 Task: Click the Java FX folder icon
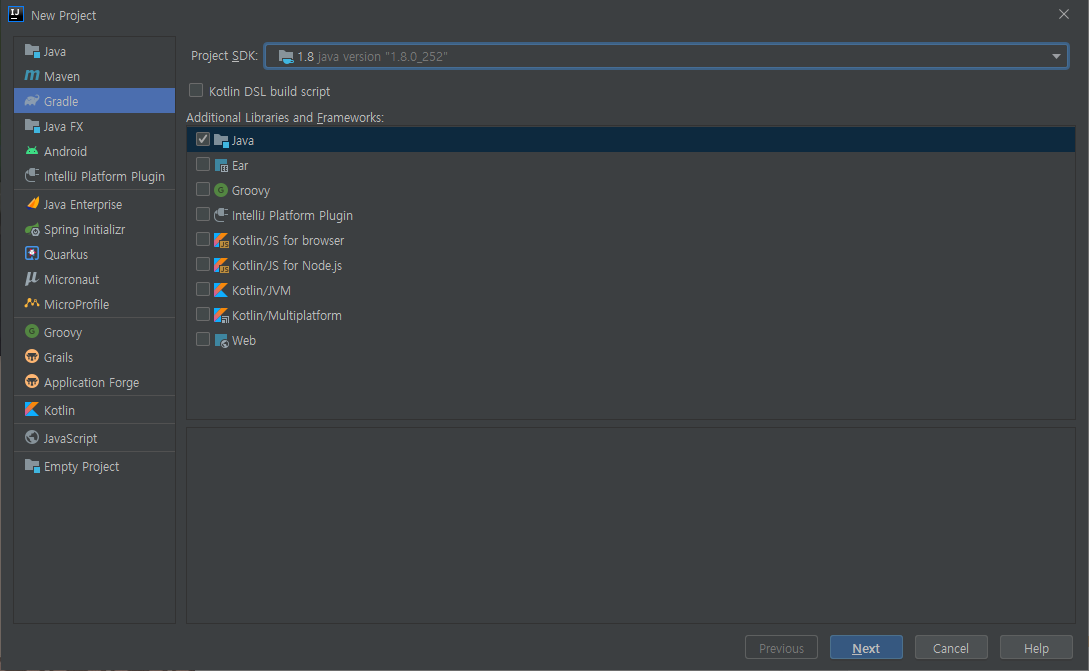(x=32, y=126)
